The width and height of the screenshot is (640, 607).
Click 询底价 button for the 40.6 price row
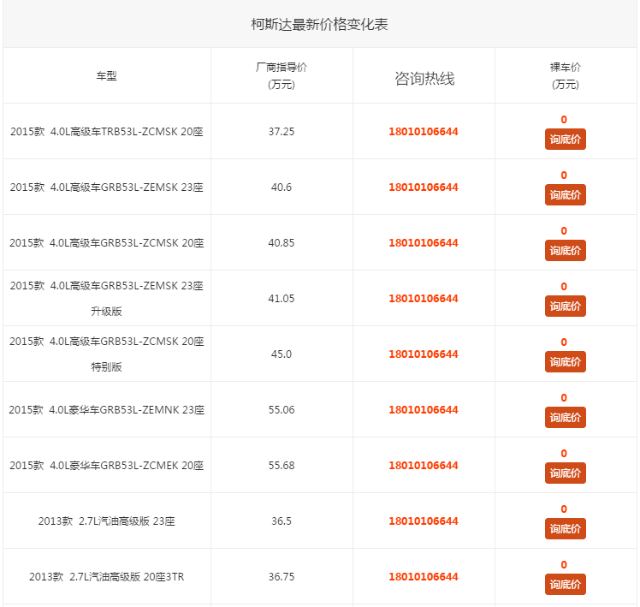pyautogui.click(x=565, y=195)
